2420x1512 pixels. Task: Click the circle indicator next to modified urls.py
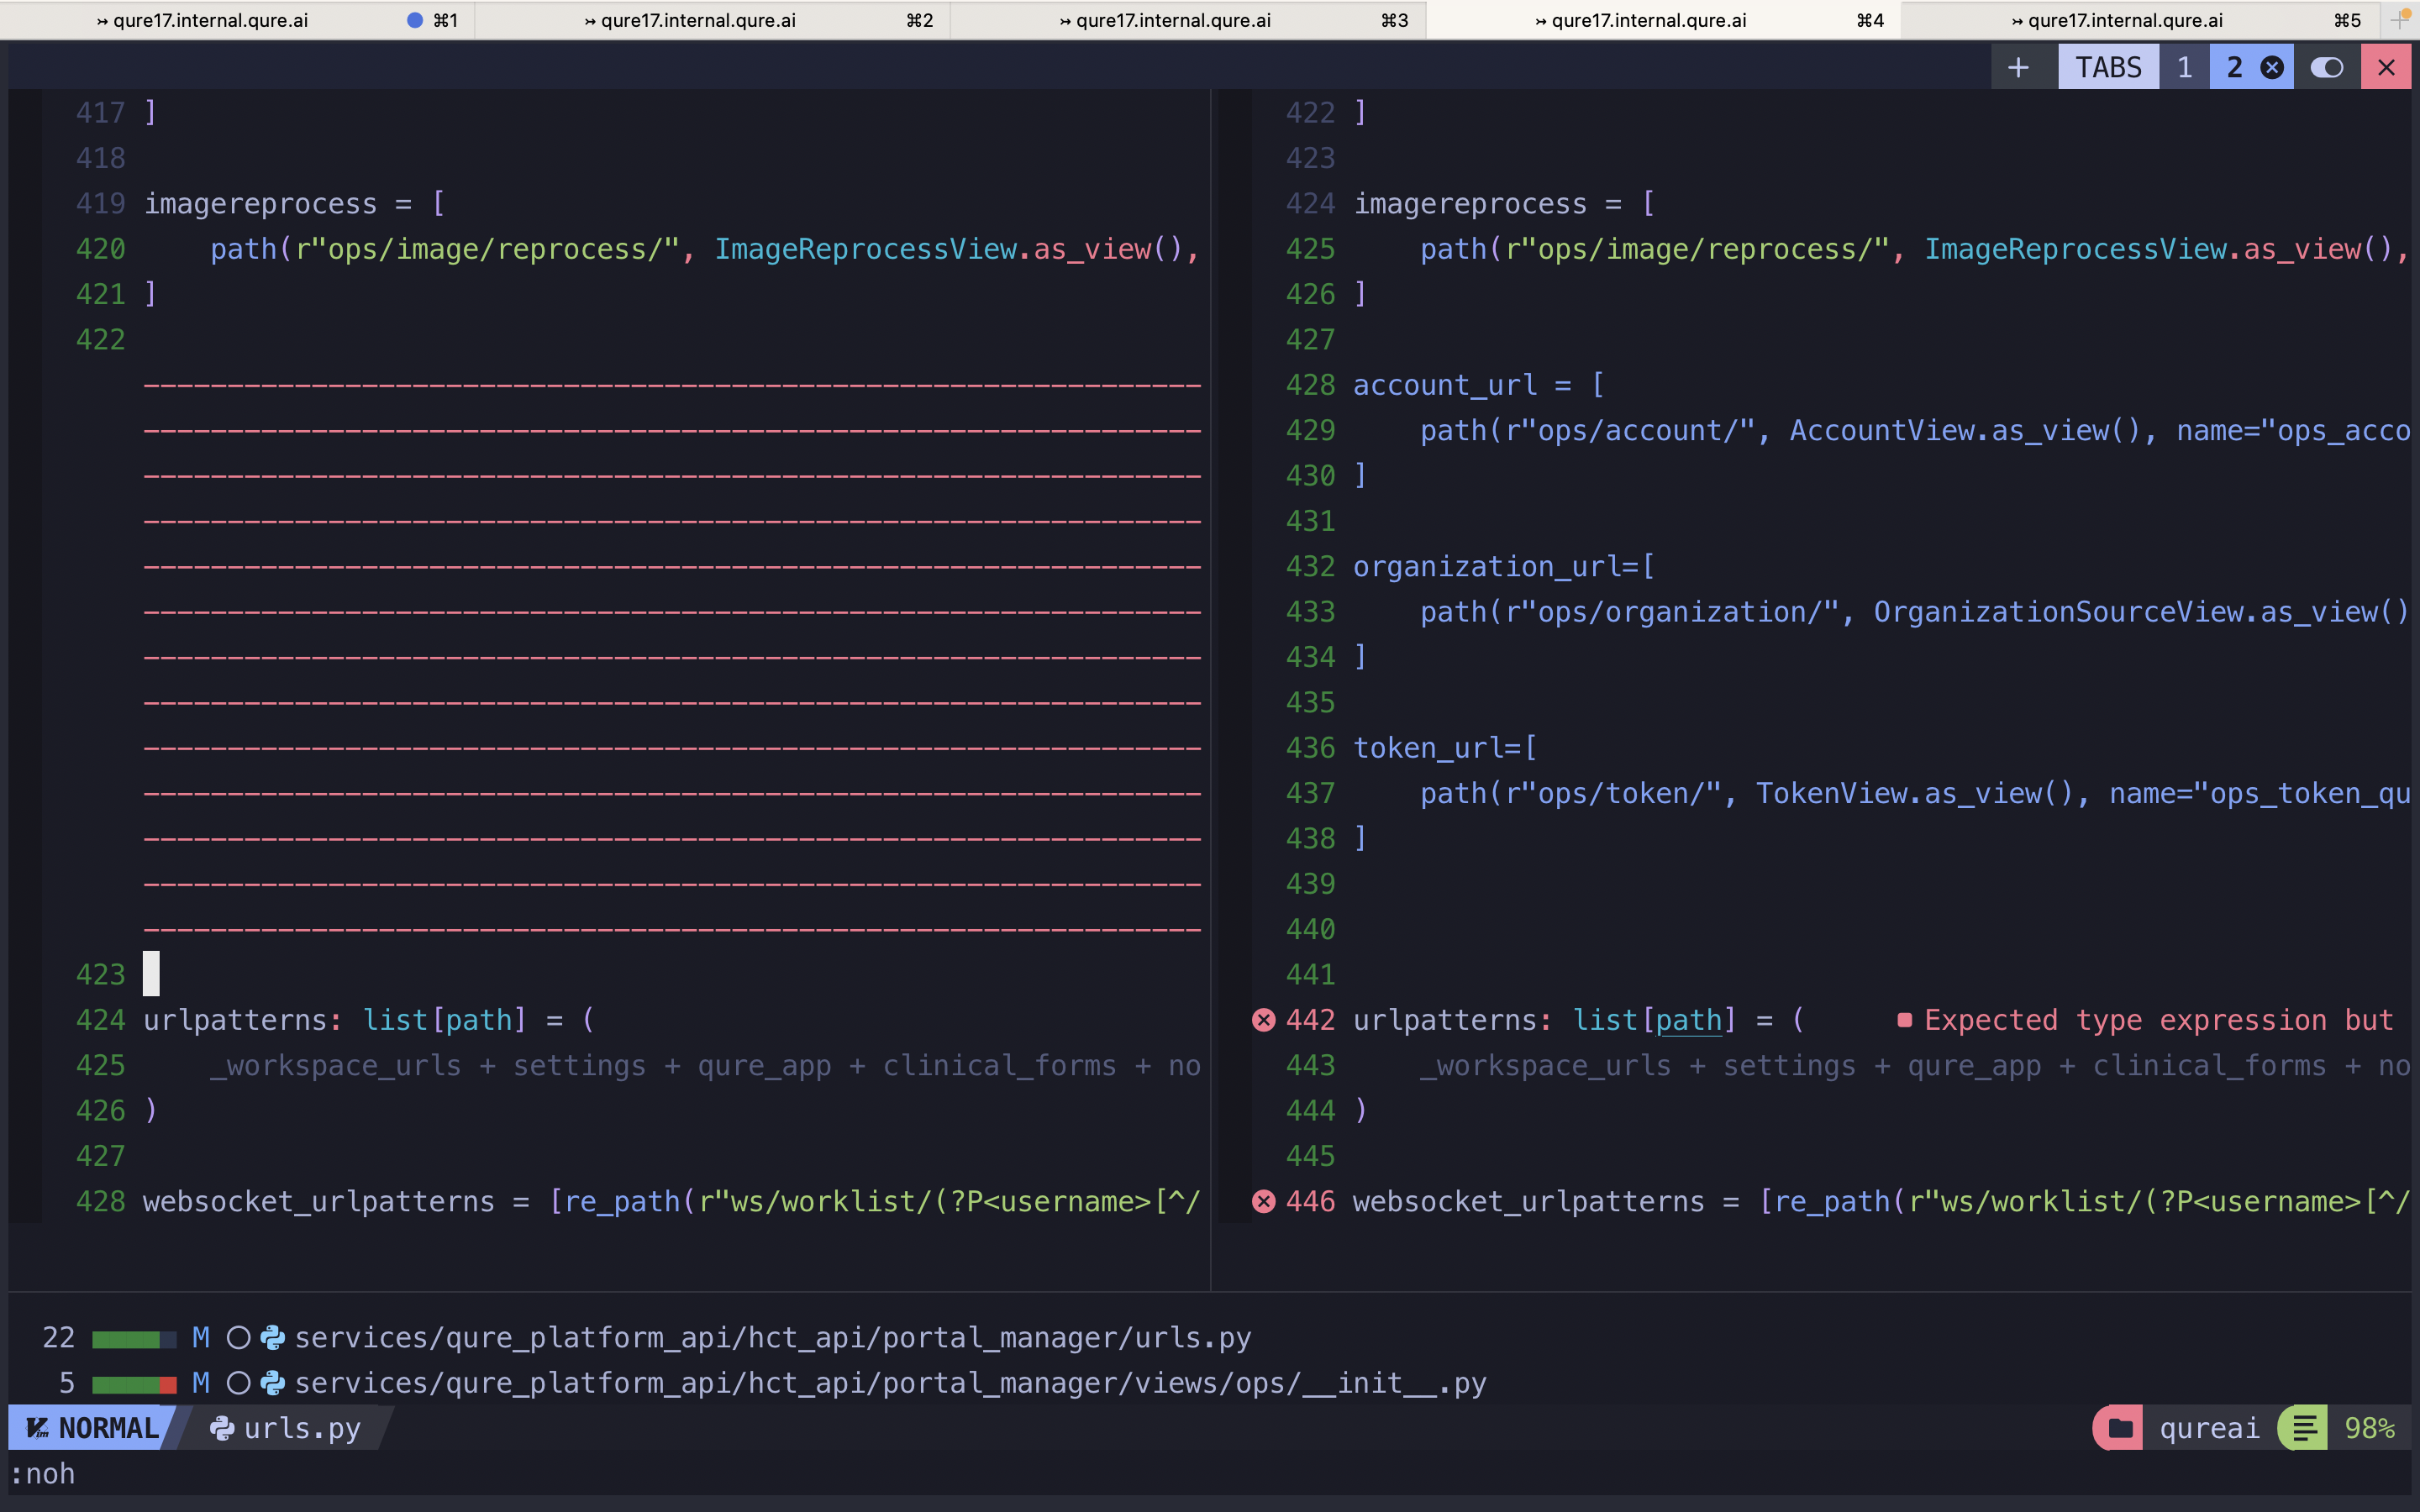[x=240, y=1337]
